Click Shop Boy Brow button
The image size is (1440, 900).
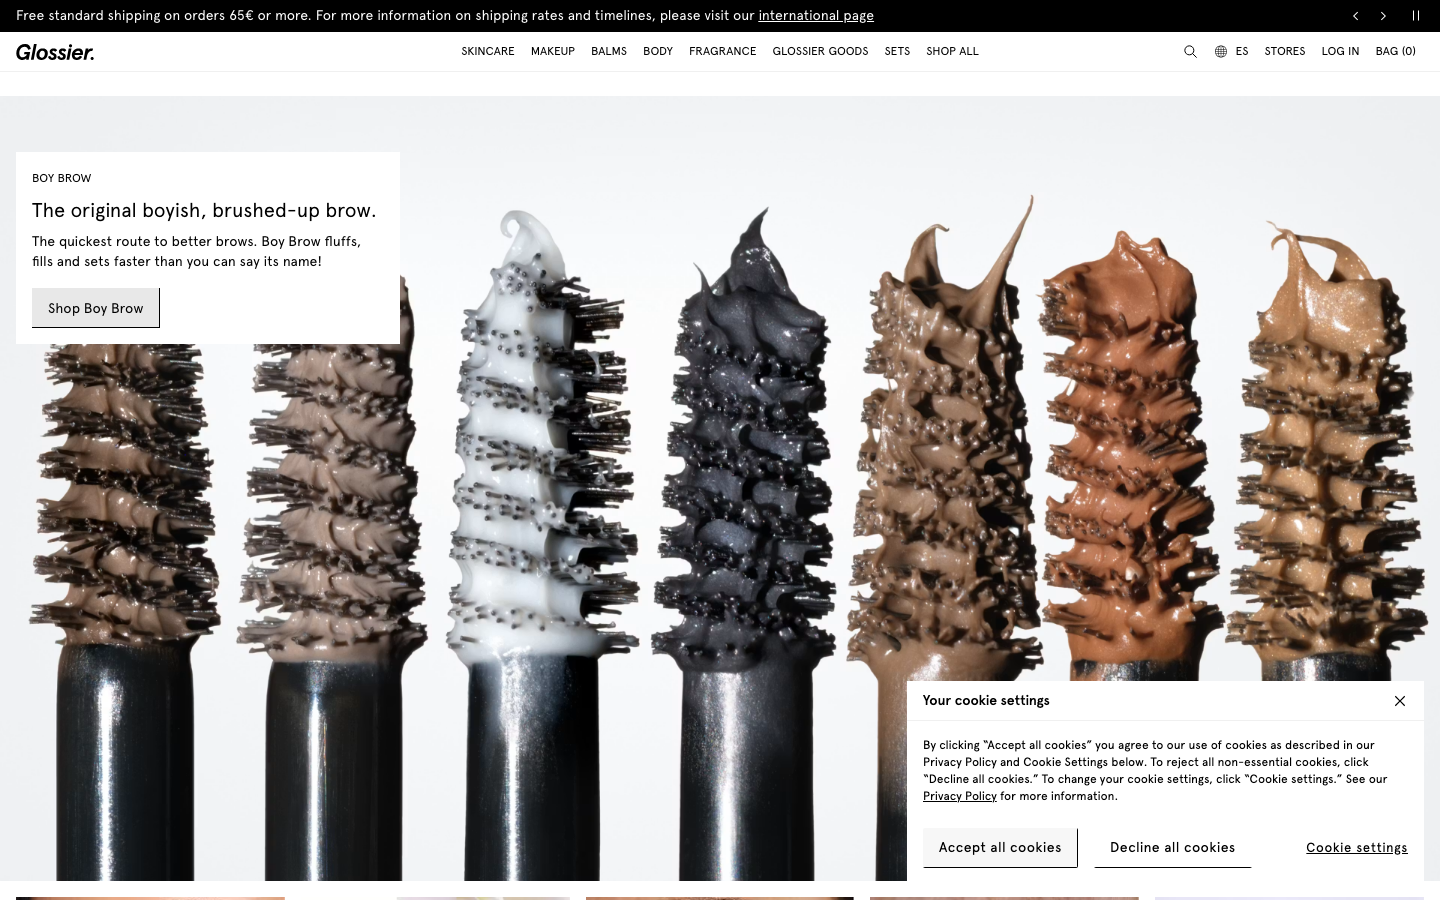pos(96,308)
